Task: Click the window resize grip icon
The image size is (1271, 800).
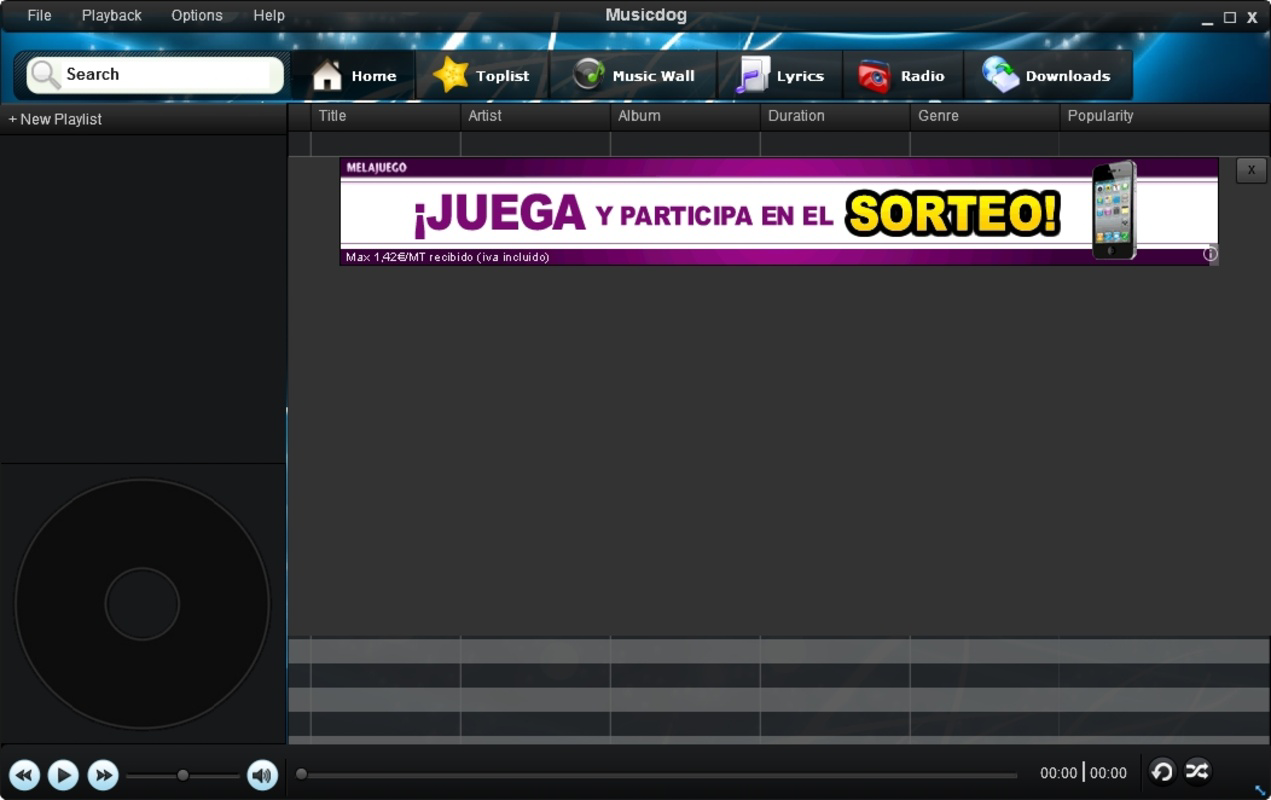Action: (x=1260, y=790)
